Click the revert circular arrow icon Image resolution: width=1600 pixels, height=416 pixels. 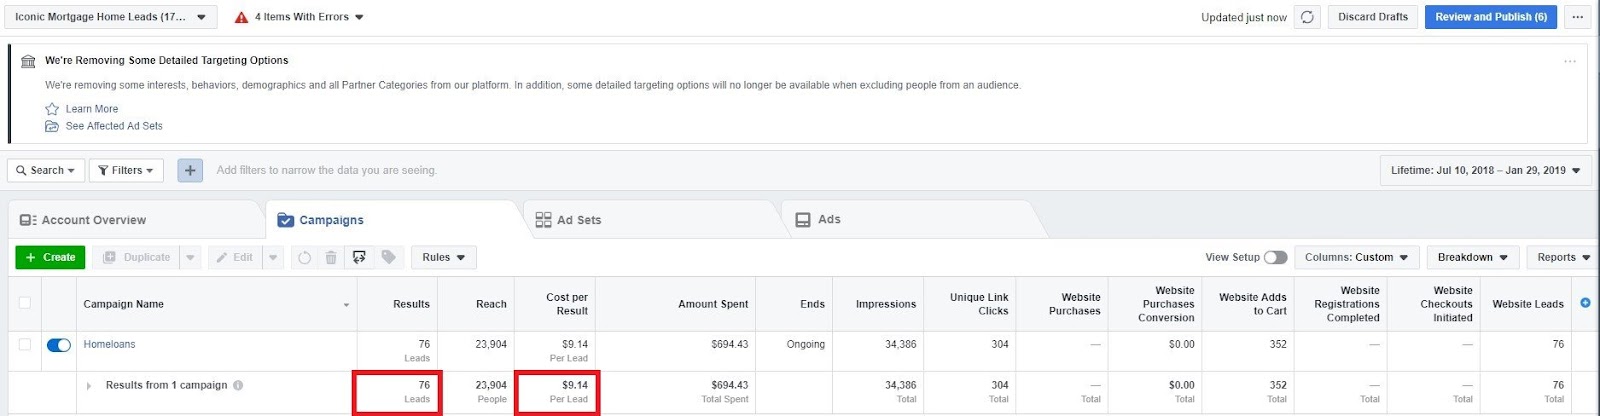[304, 257]
